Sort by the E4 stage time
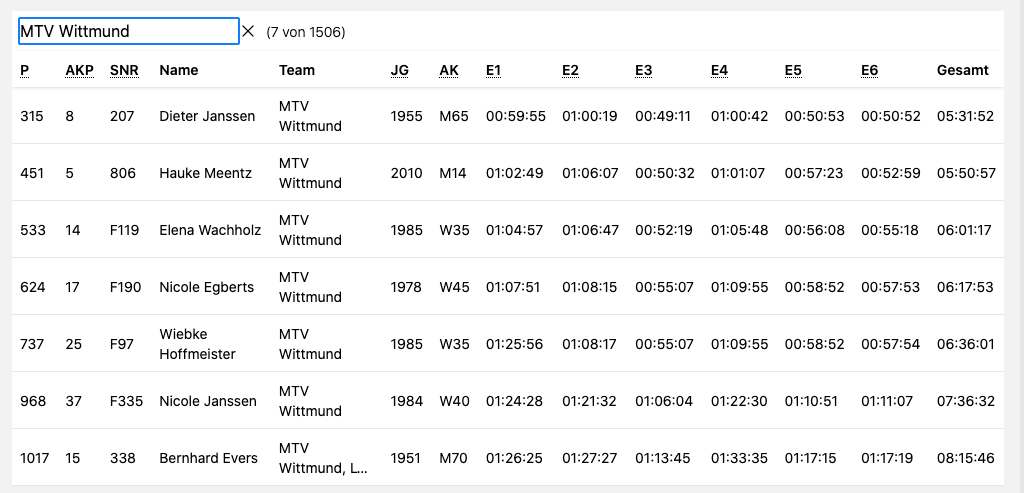 tap(719, 70)
